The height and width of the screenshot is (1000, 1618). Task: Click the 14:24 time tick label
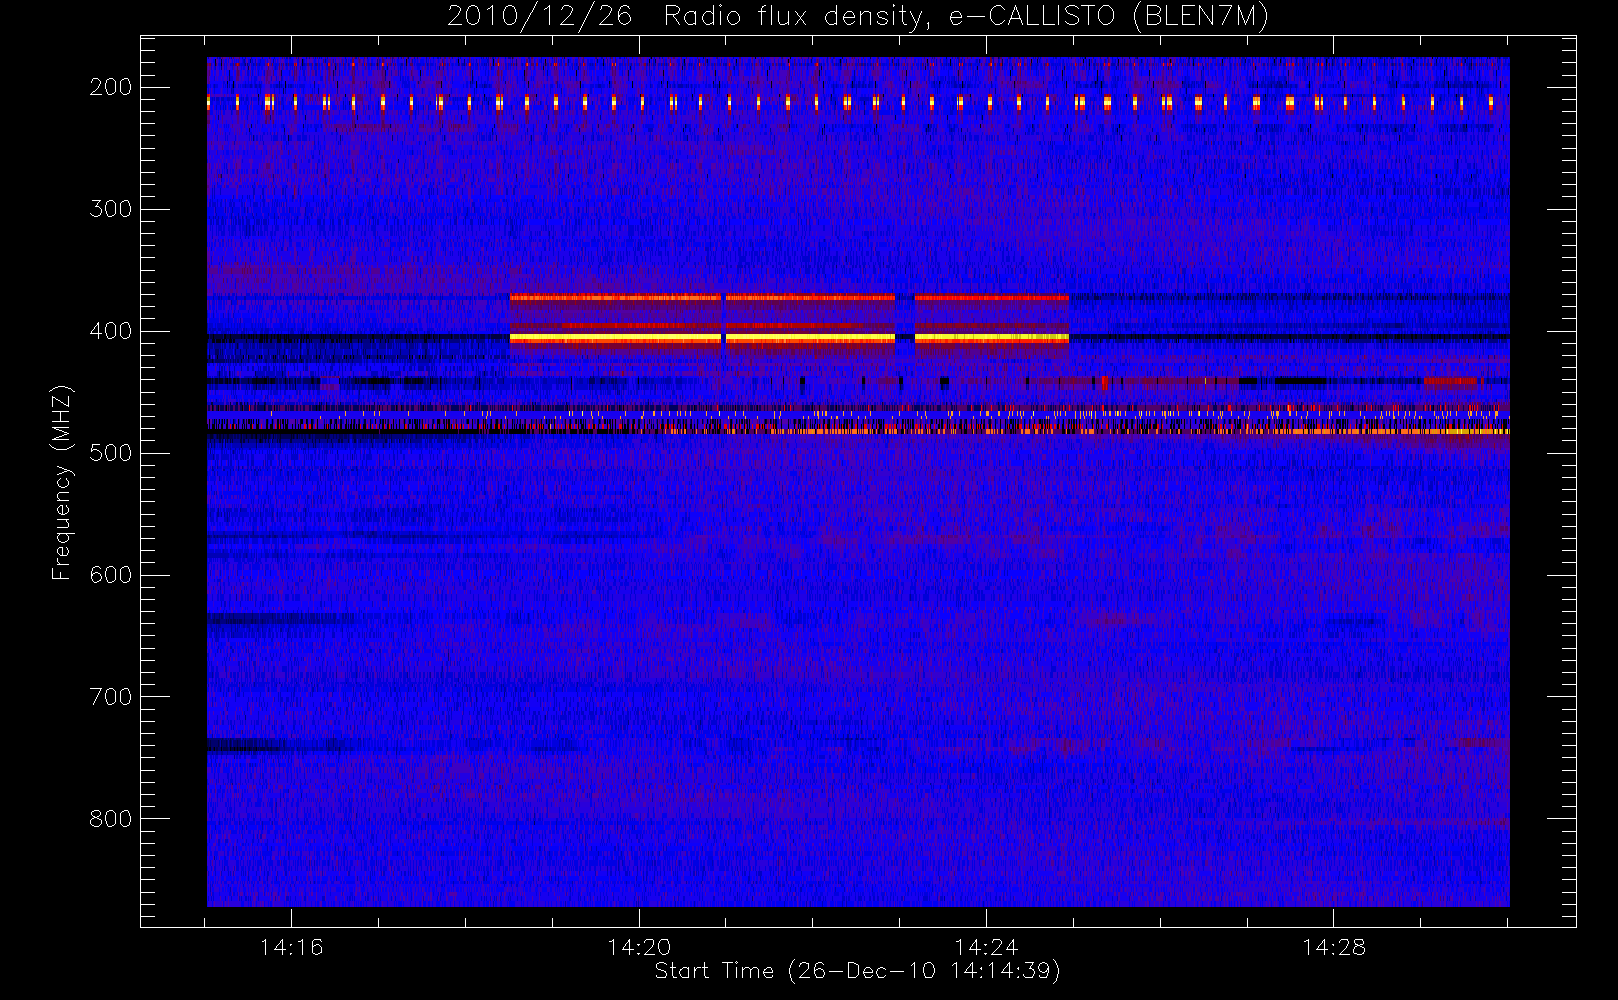(x=986, y=947)
